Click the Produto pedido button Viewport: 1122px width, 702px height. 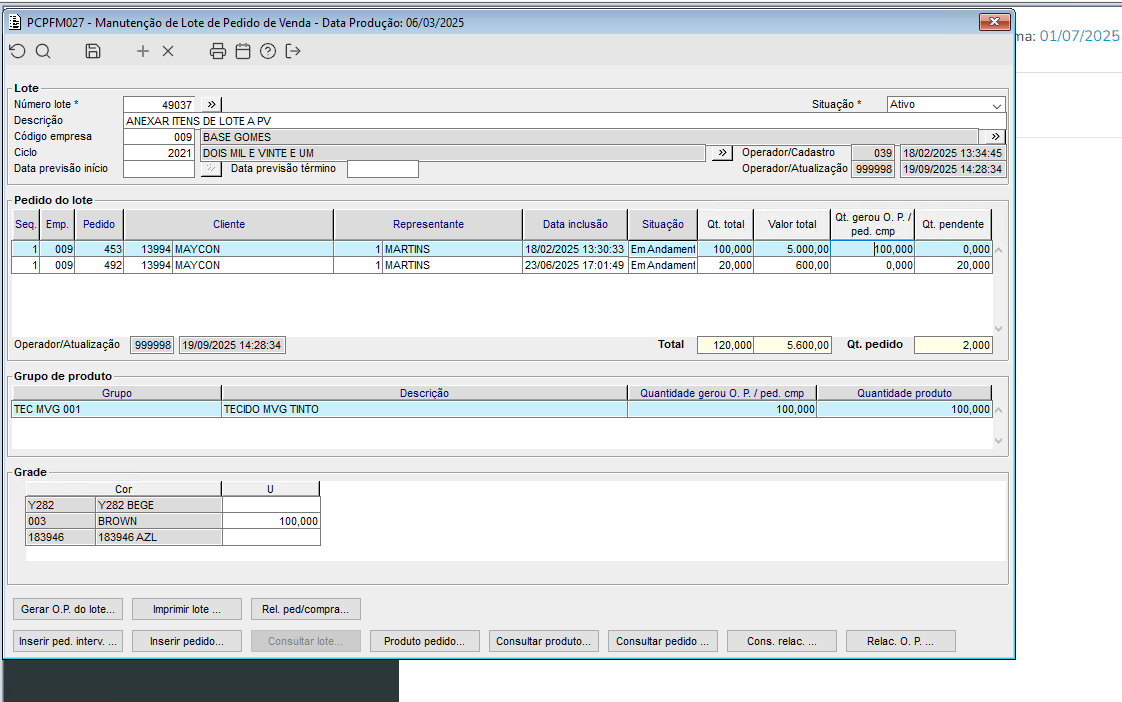[424, 641]
